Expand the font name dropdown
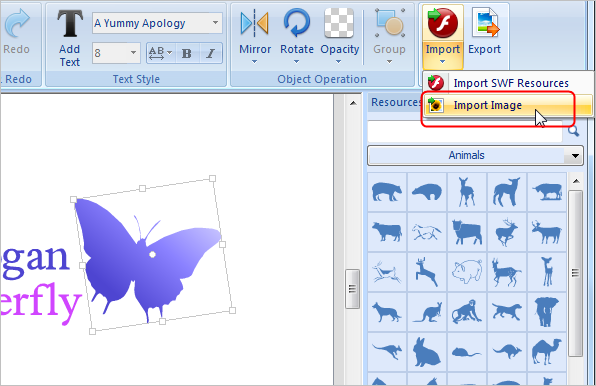The width and height of the screenshot is (596, 386). (215, 23)
